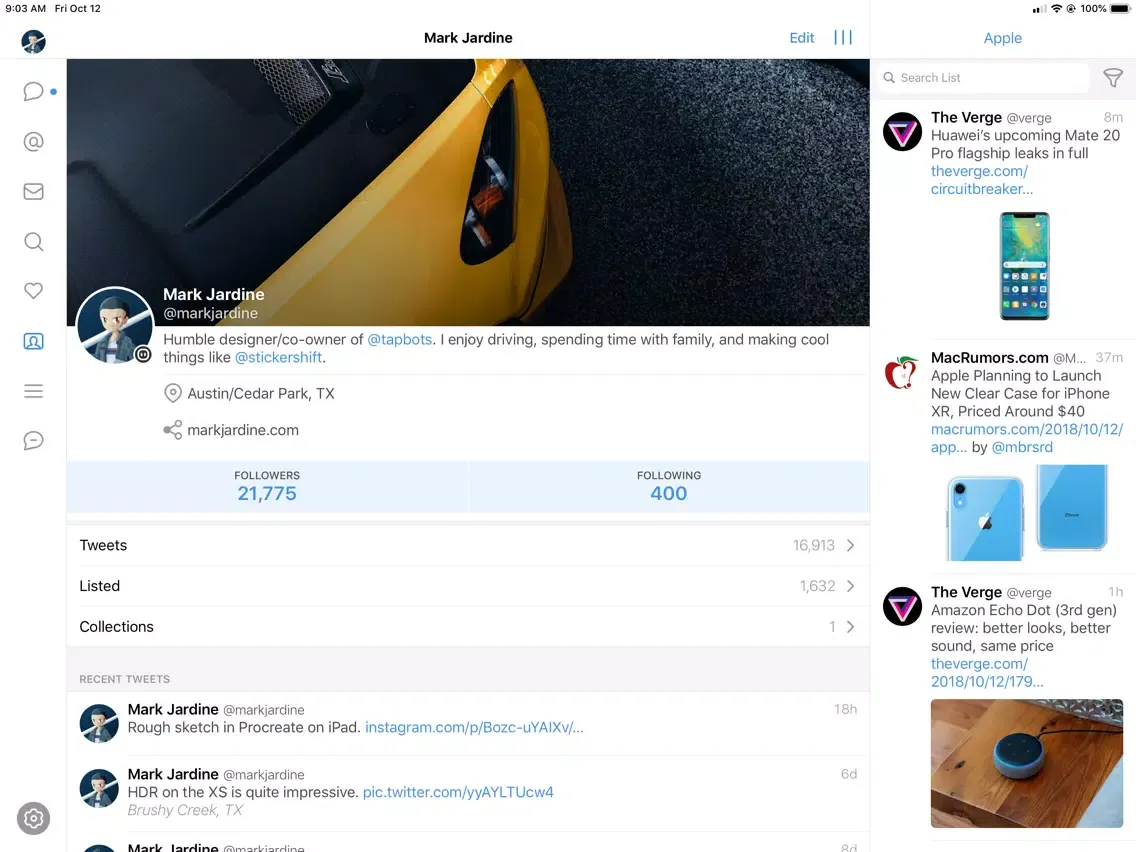Open the Search magnifier icon in sidebar
The image size is (1136, 852).
(x=33, y=241)
